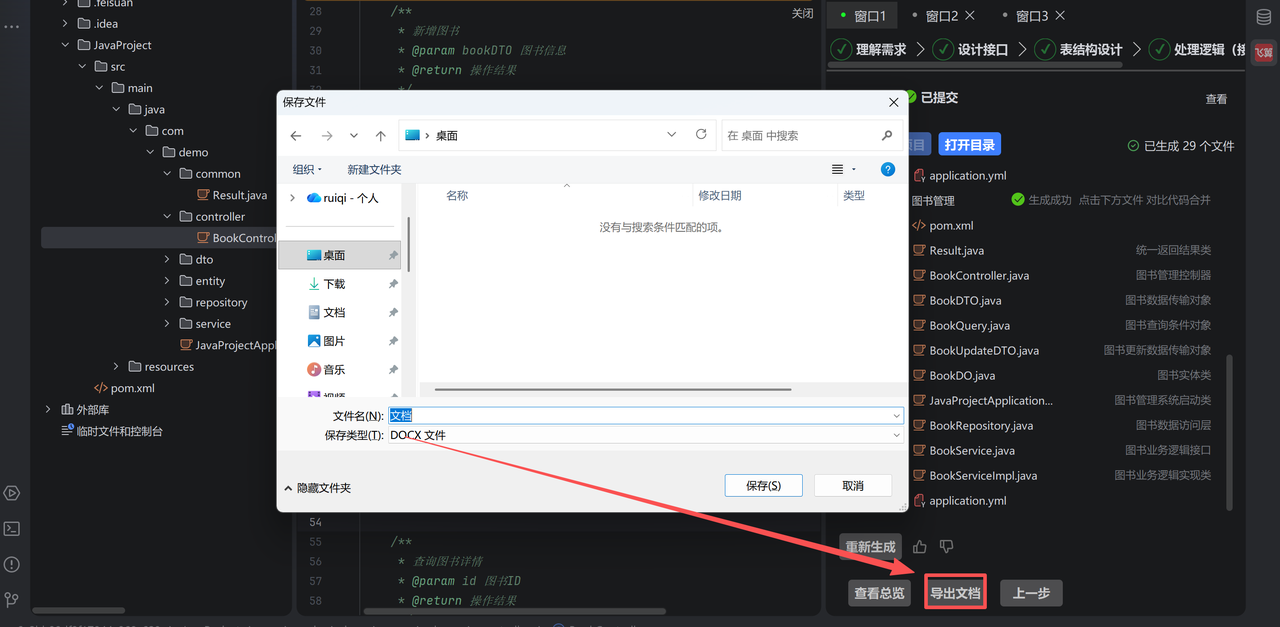Click the 取消 button
Image resolution: width=1280 pixels, height=627 pixels.
click(853, 485)
